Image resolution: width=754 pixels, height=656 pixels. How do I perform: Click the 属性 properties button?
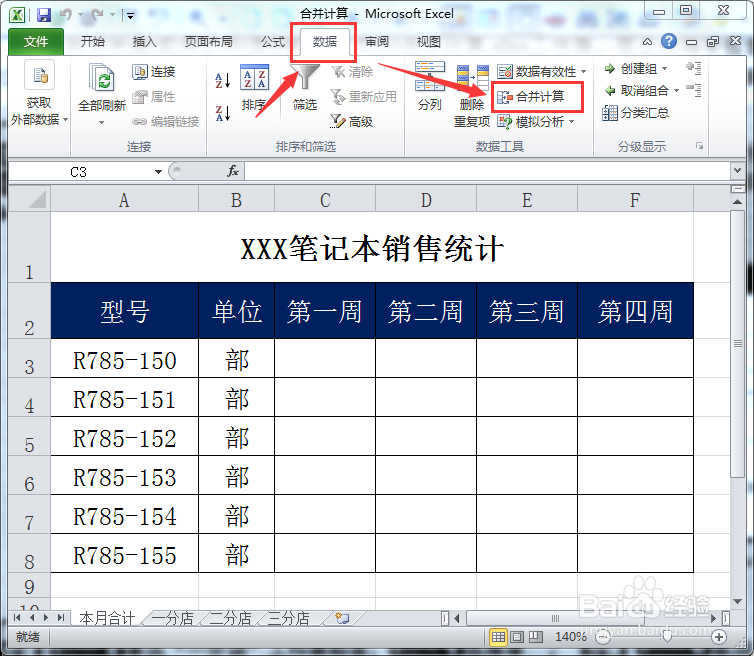coord(153,97)
